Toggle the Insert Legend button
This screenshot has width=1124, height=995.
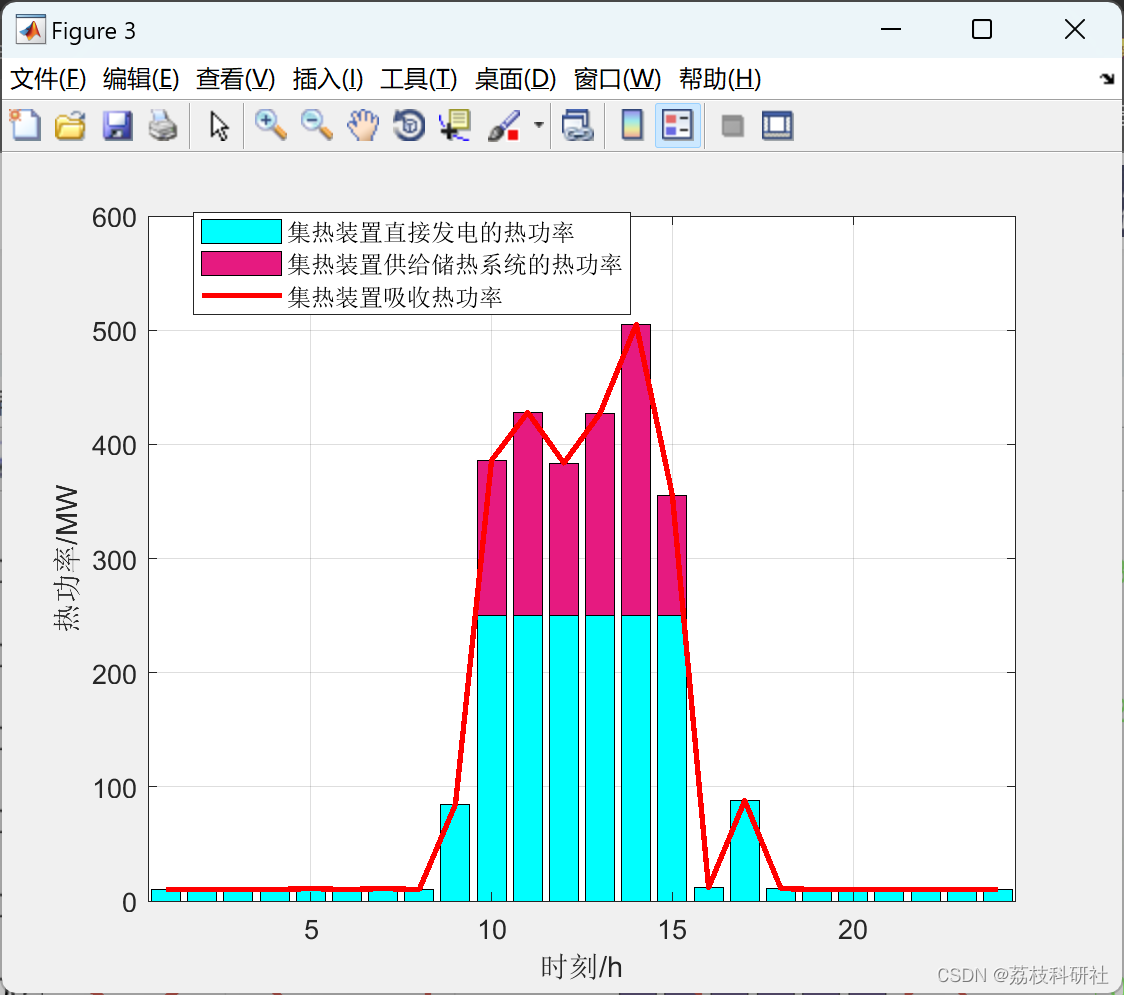click(x=677, y=125)
